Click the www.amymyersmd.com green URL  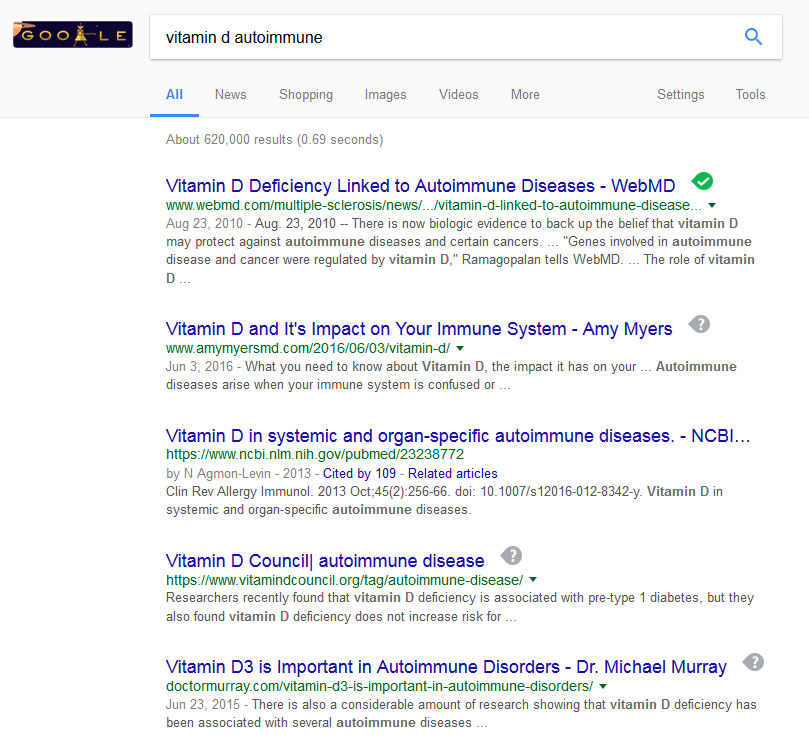(308, 348)
